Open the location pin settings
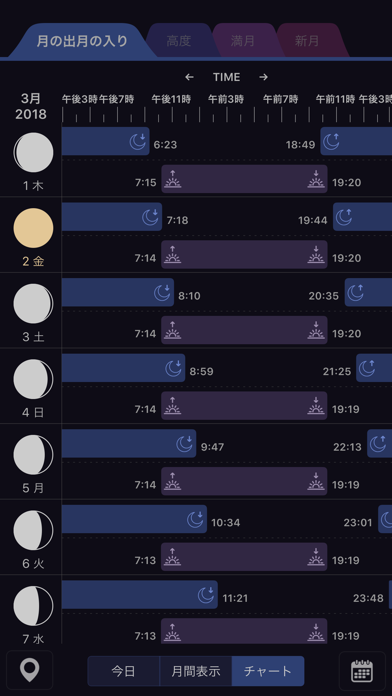 pyautogui.click(x=30, y=670)
